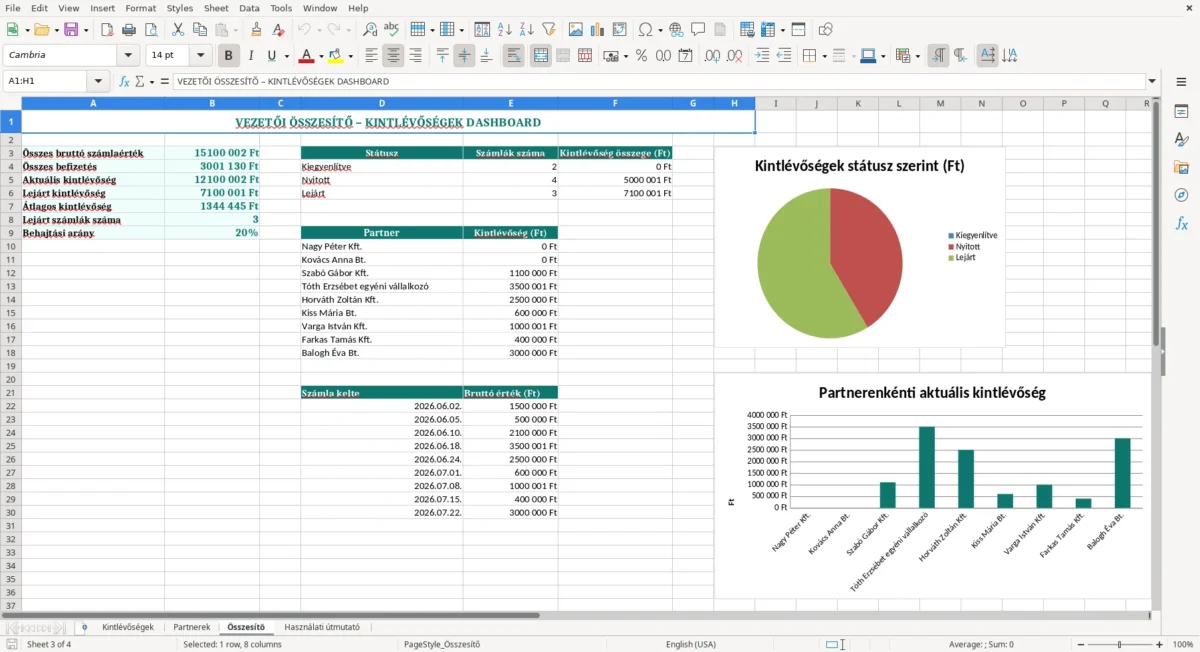Click Sort Ascending icon
The height and width of the screenshot is (652, 1200).
505,29
